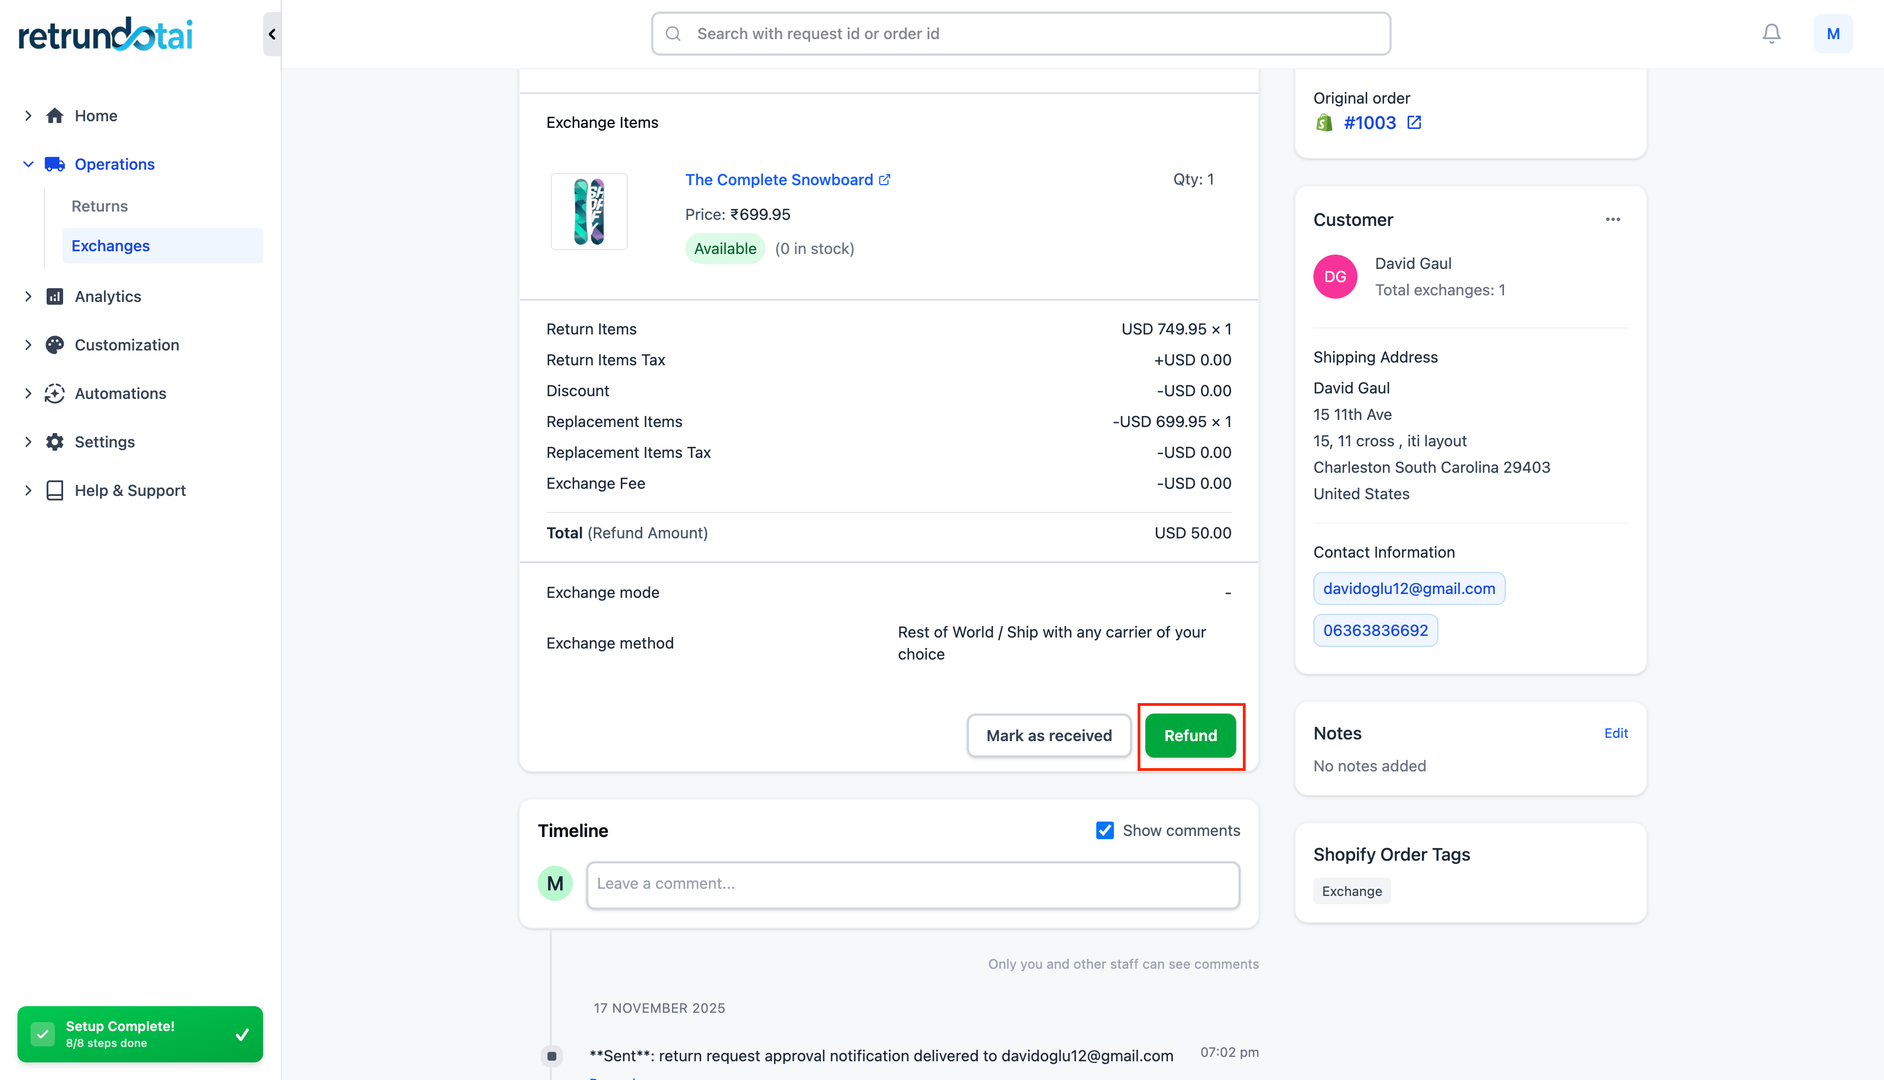Open the user avatar M menu
The image size is (1884, 1080).
point(1832,34)
